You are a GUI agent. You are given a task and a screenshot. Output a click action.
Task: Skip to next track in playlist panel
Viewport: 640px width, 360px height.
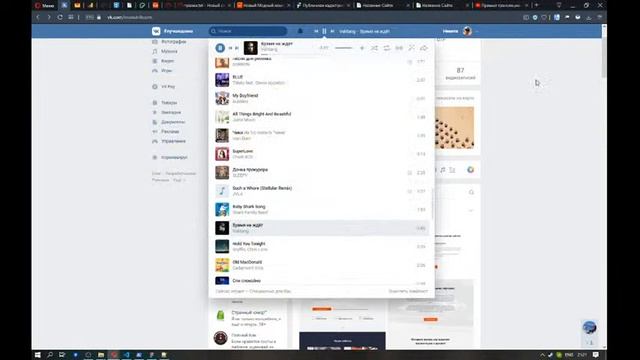(237, 48)
